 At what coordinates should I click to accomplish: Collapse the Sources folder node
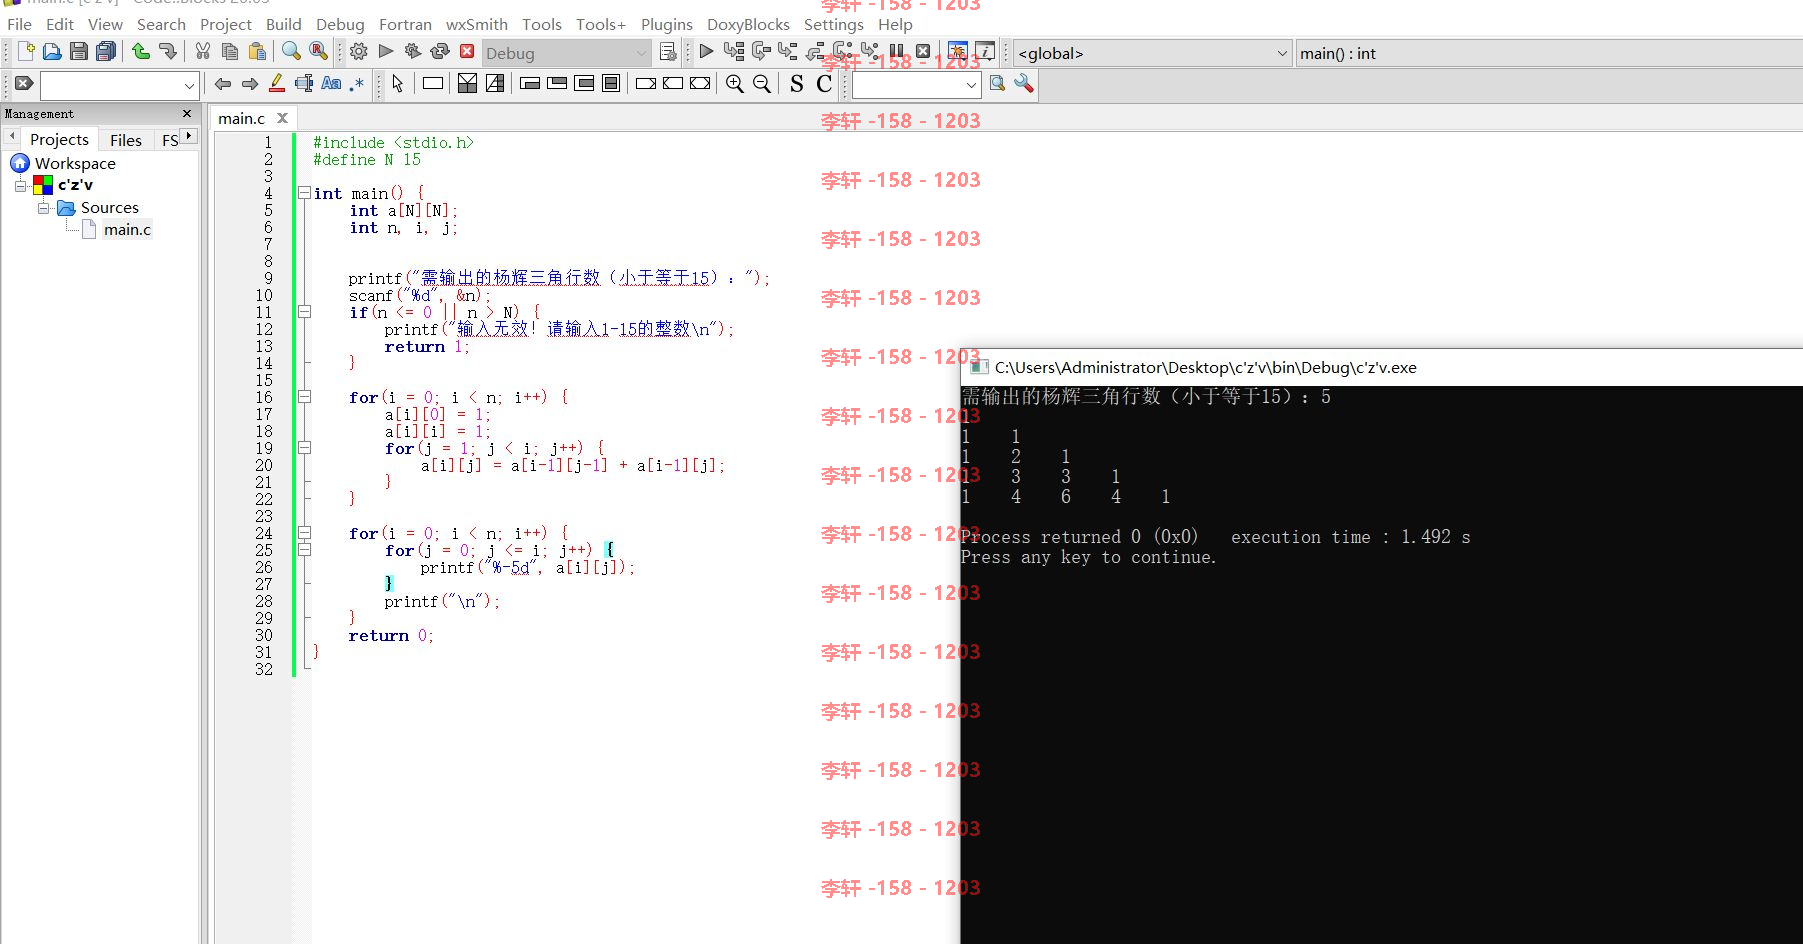tap(43, 208)
